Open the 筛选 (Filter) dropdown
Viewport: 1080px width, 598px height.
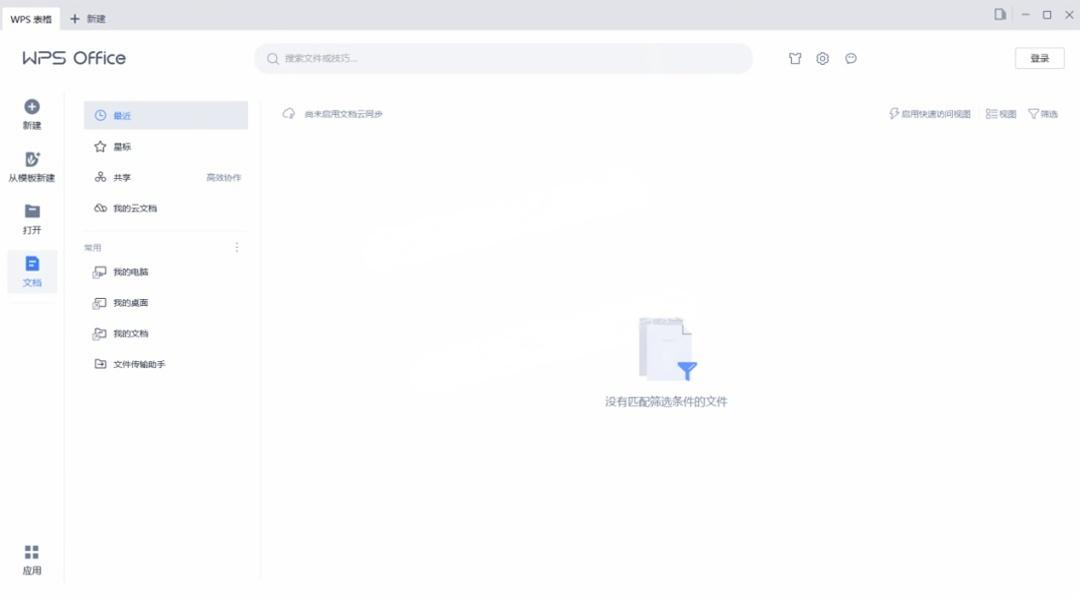tap(1043, 114)
